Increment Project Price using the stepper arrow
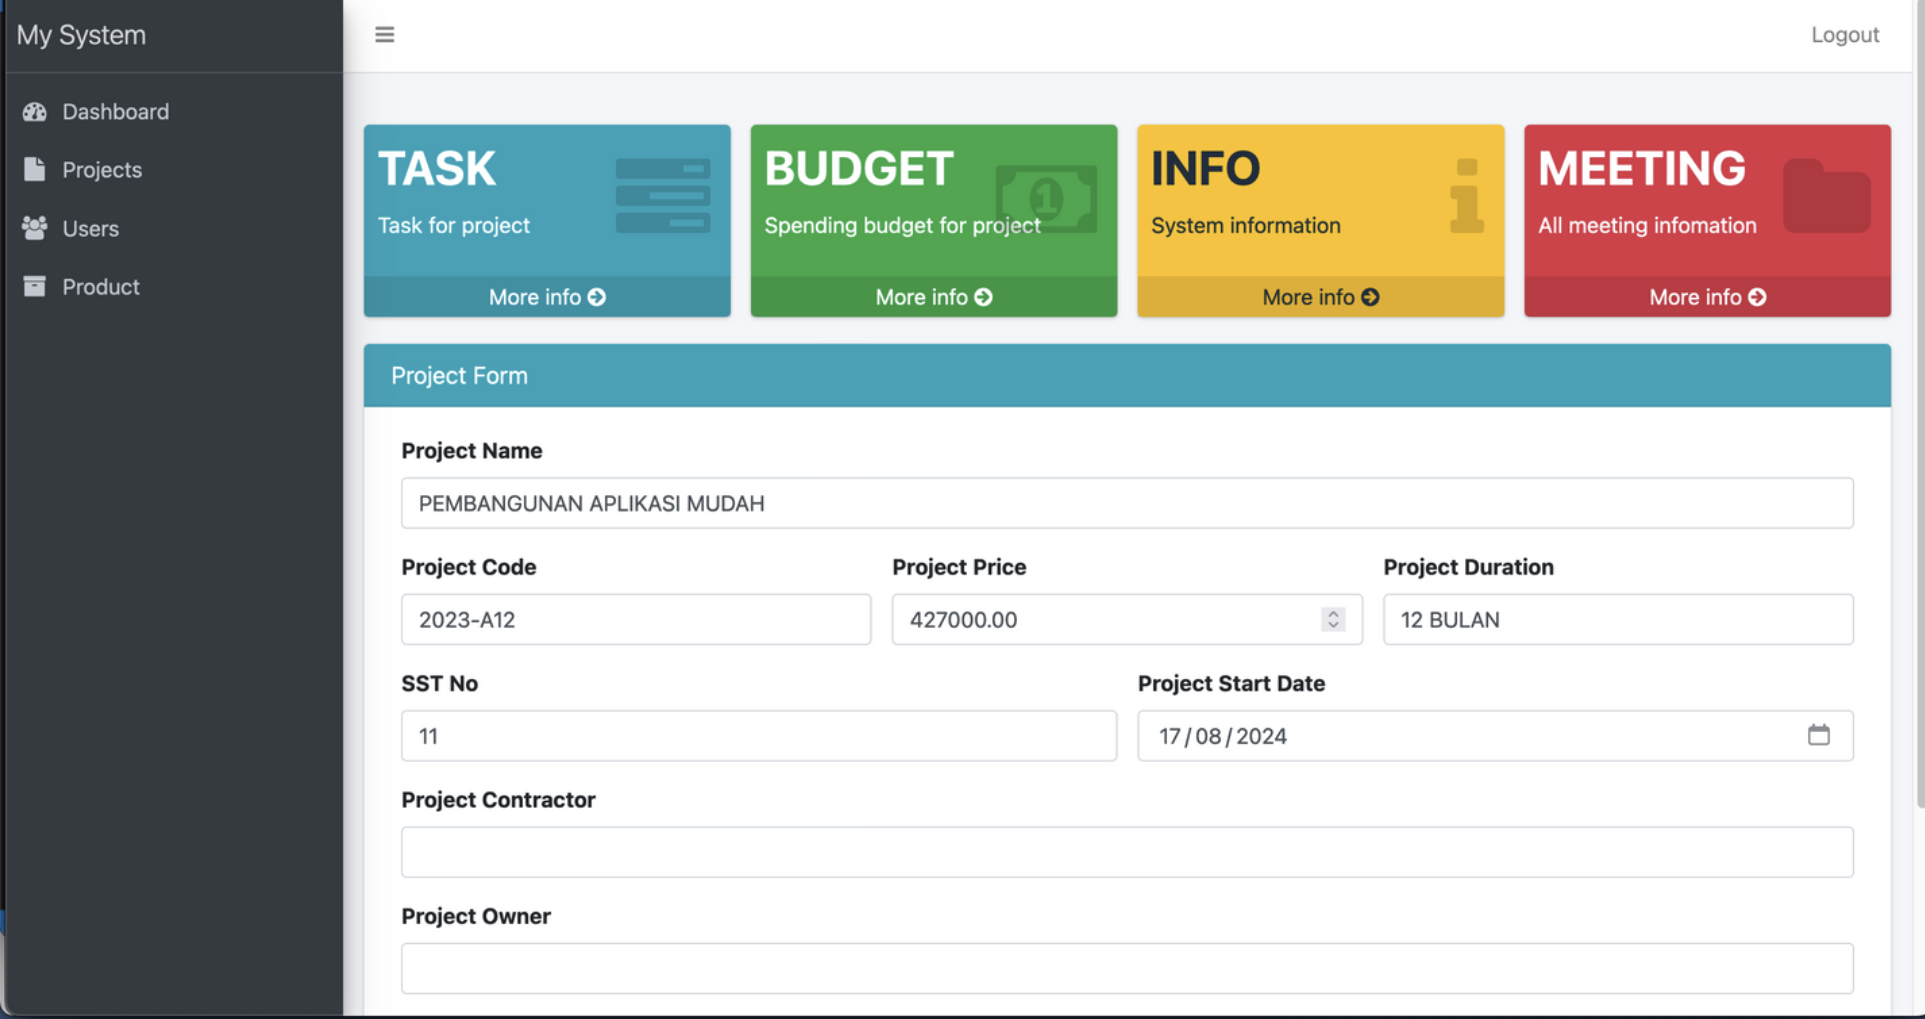Screen dimensions: 1925x1019 pos(1333,613)
